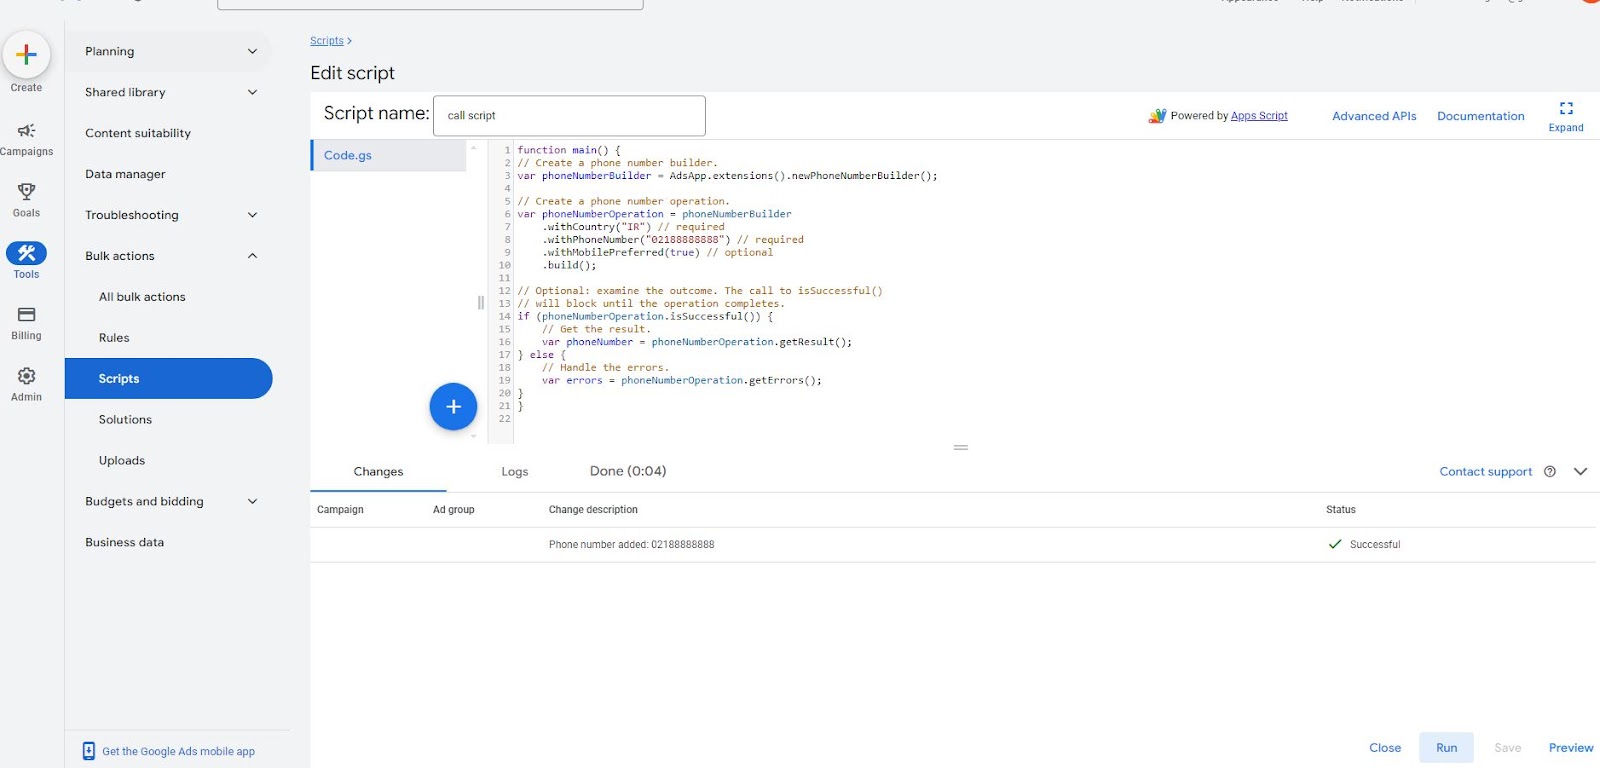Click the Successful status checkmark icon
1600x768 pixels.
tap(1334, 544)
